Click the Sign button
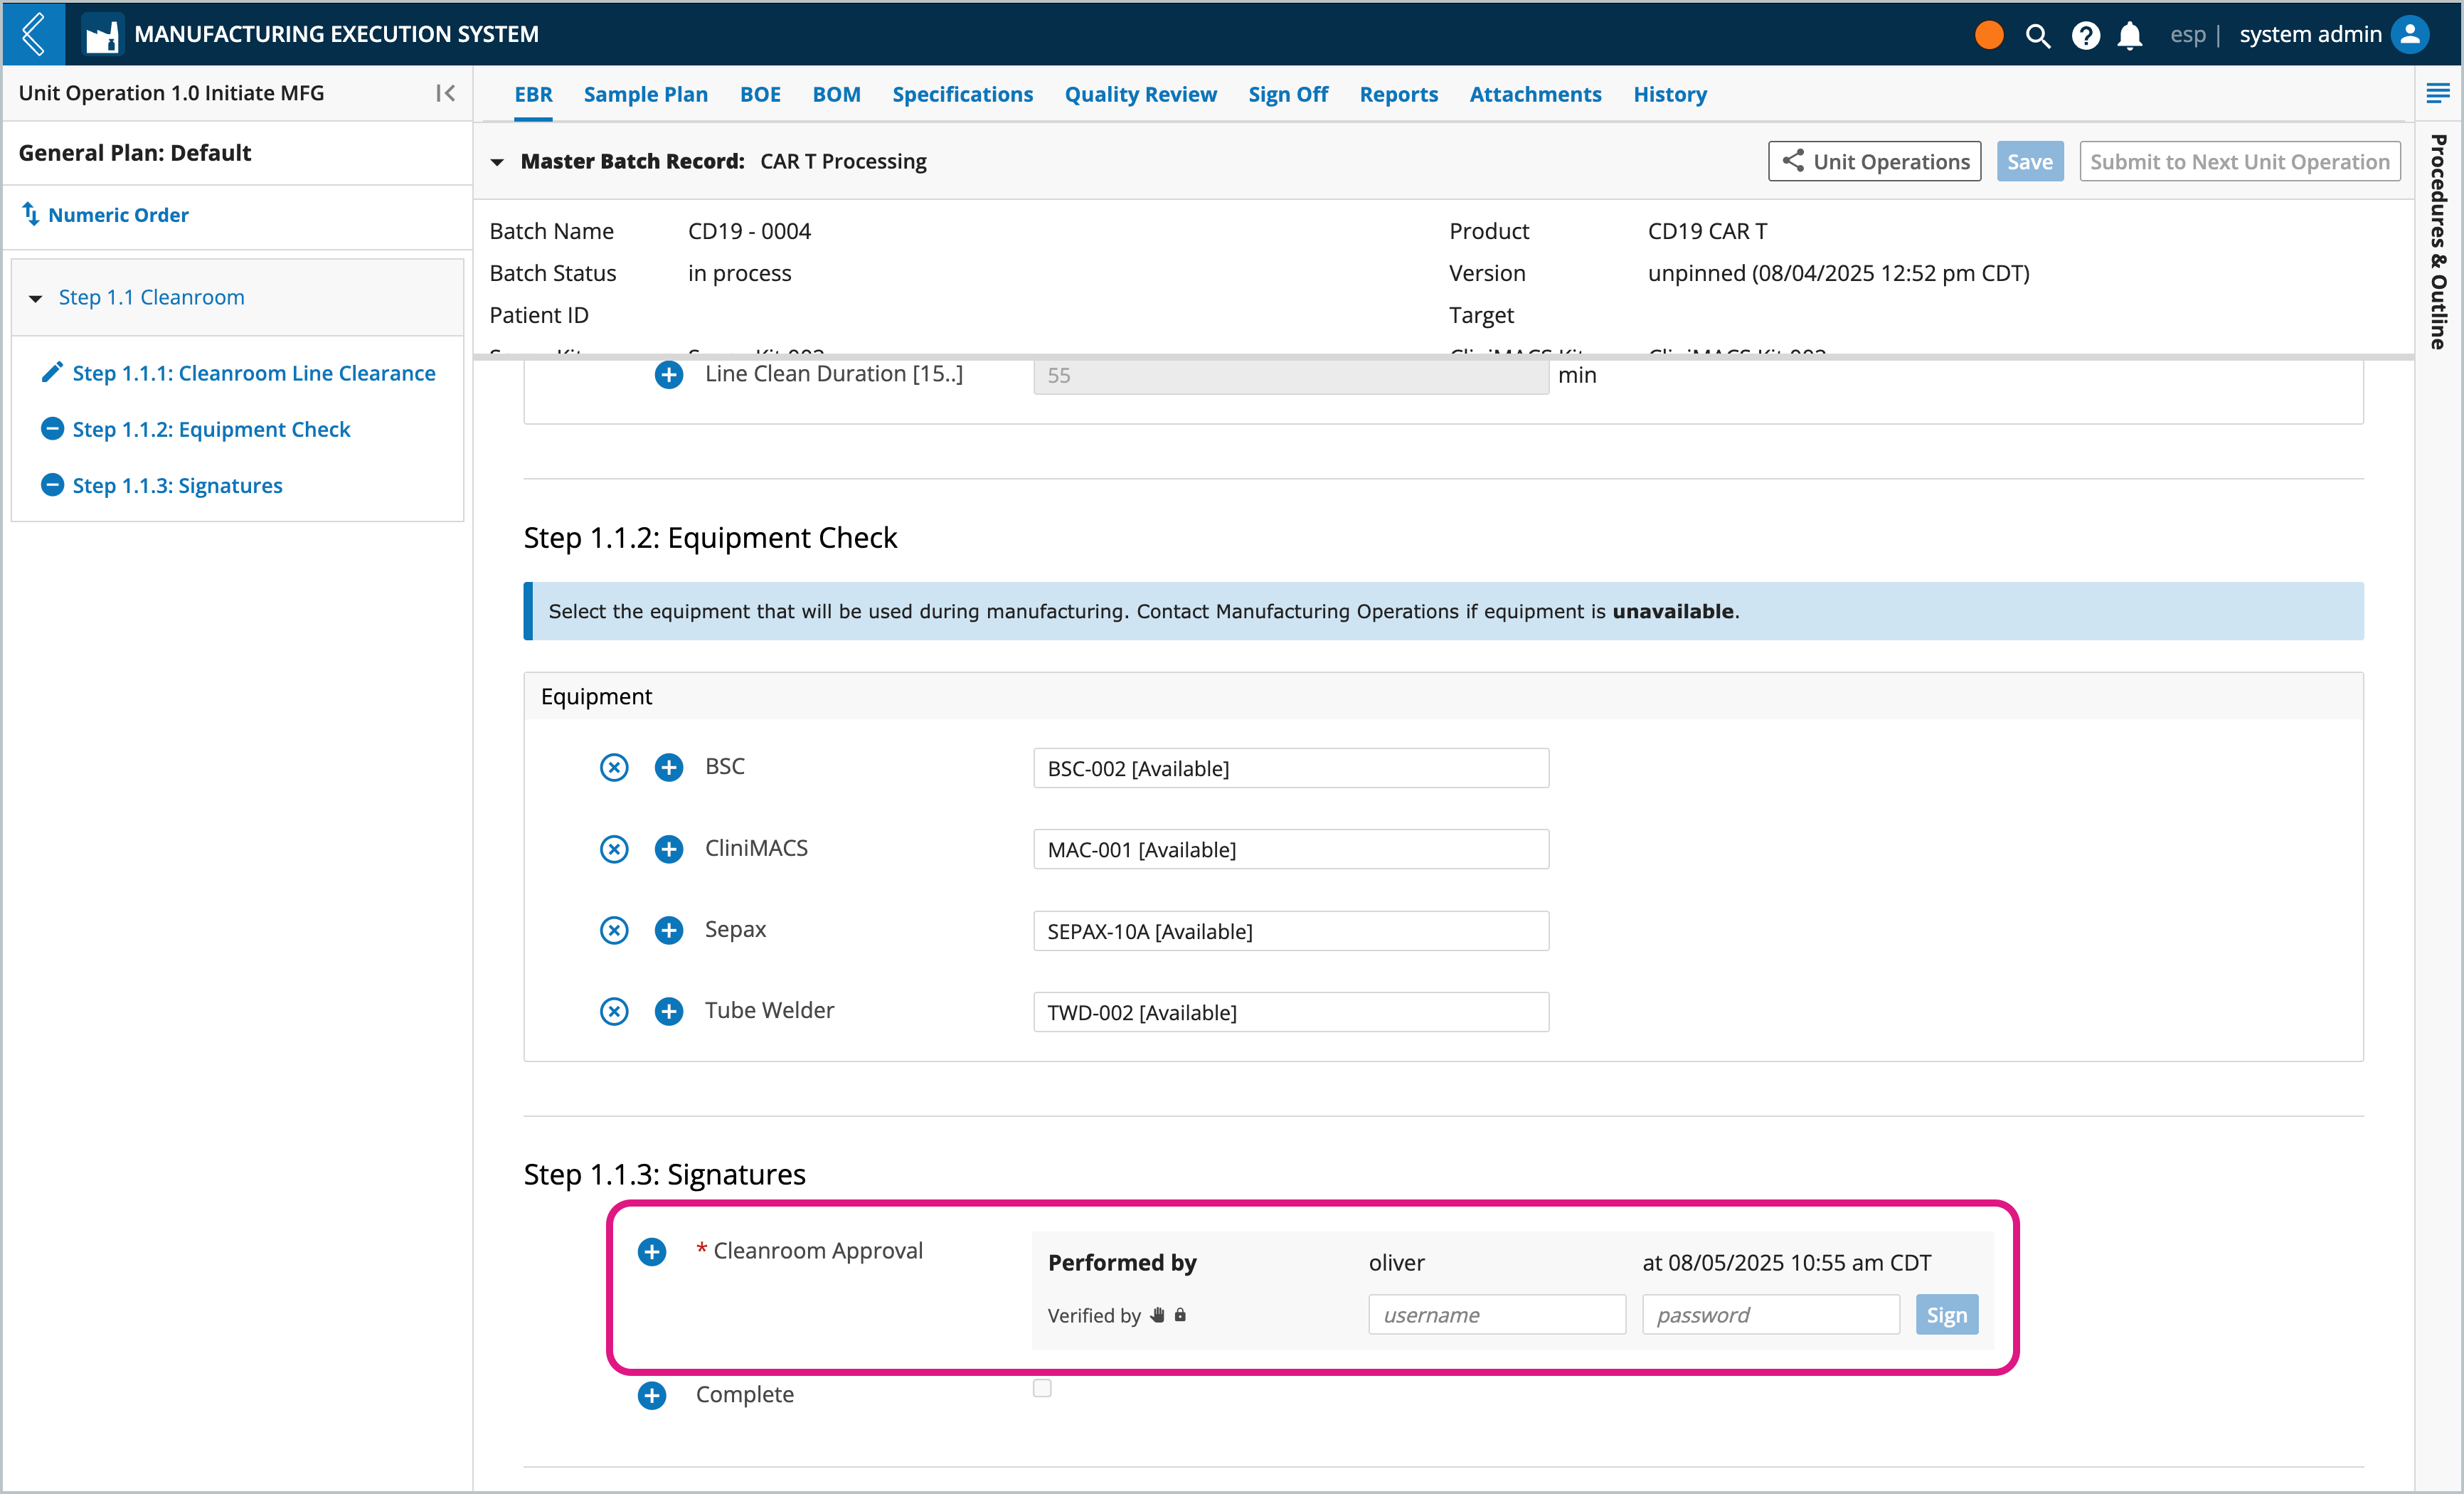Screen dimensions: 2464x1494 point(1946,1315)
